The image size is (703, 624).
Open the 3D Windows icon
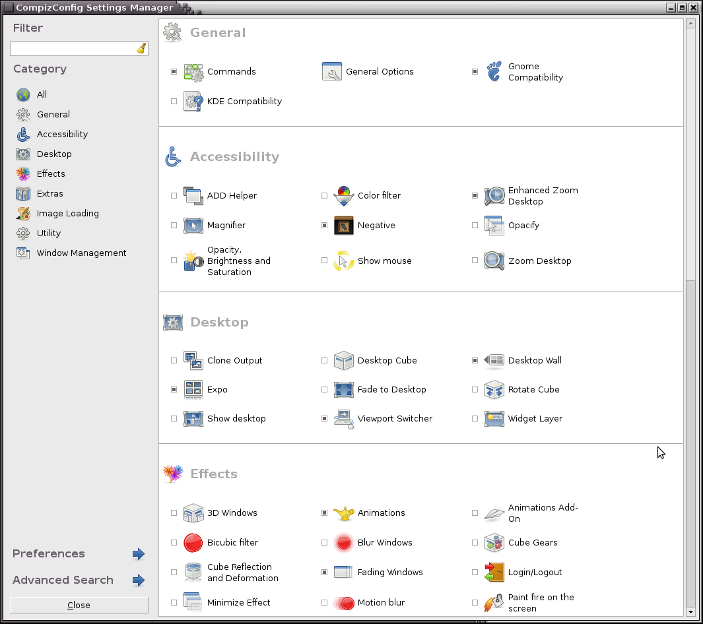point(194,513)
